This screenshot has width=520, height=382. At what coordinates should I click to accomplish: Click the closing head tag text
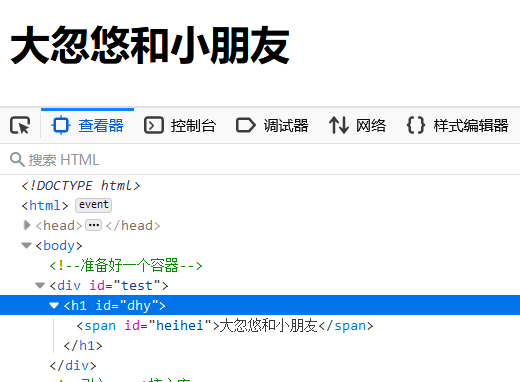point(133,226)
